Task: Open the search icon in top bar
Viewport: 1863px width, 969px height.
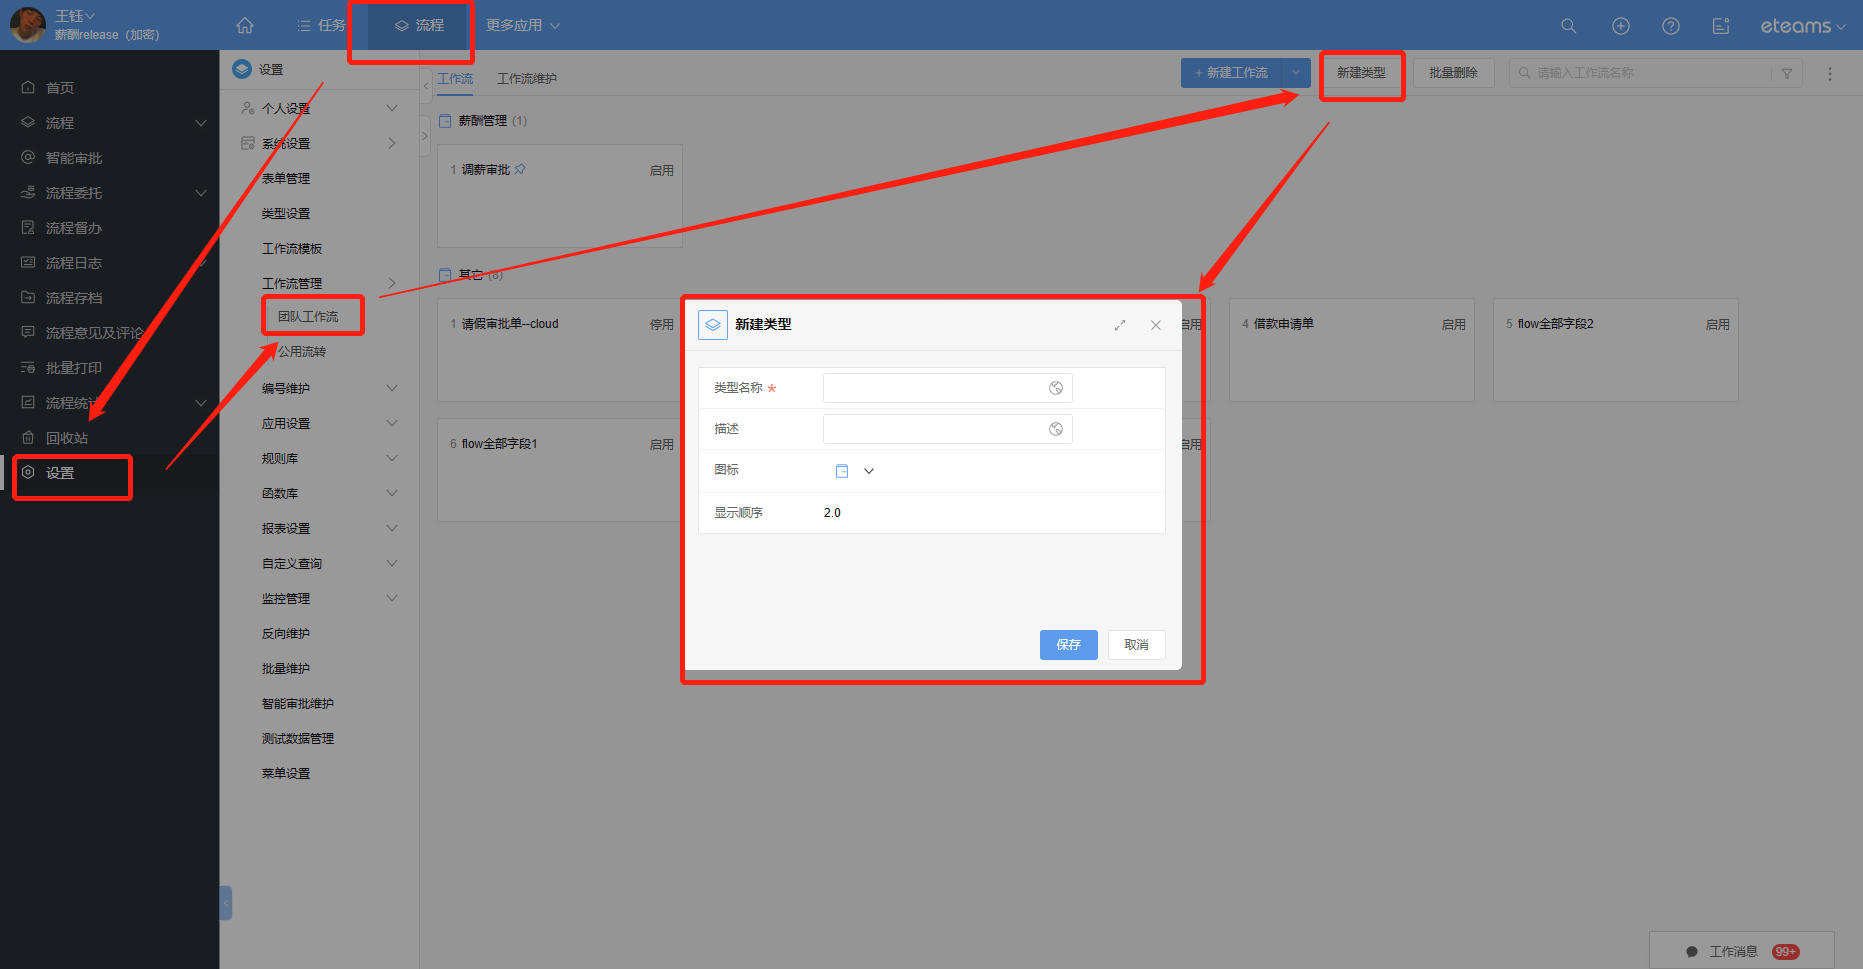Action: coord(1569,26)
